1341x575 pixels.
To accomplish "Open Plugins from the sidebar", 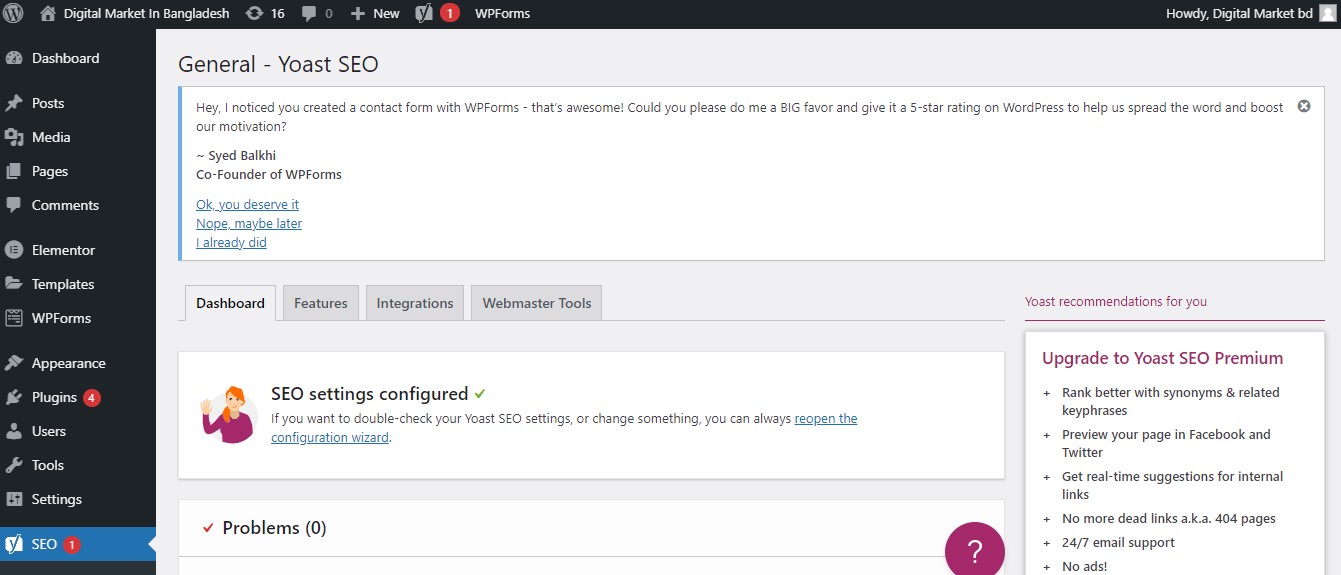I will (54, 397).
